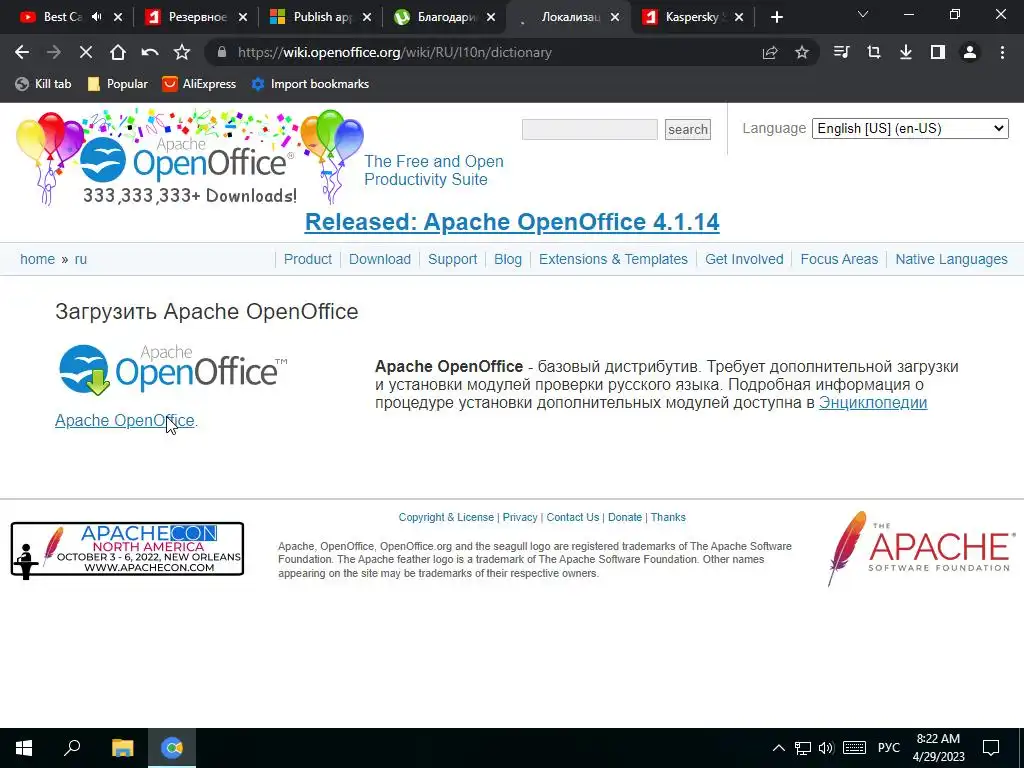The width and height of the screenshot is (1024, 768).
Task: Click the site search text field
Action: (x=590, y=129)
